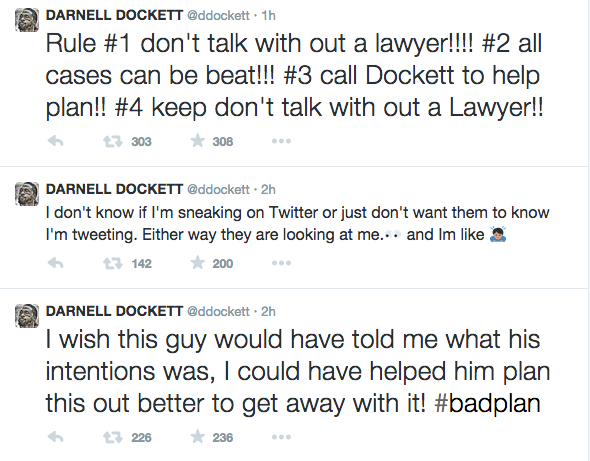Open the 2h timestamp of #badplan tweet
Viewport: 590px width, 461px height.
[268, 311]
